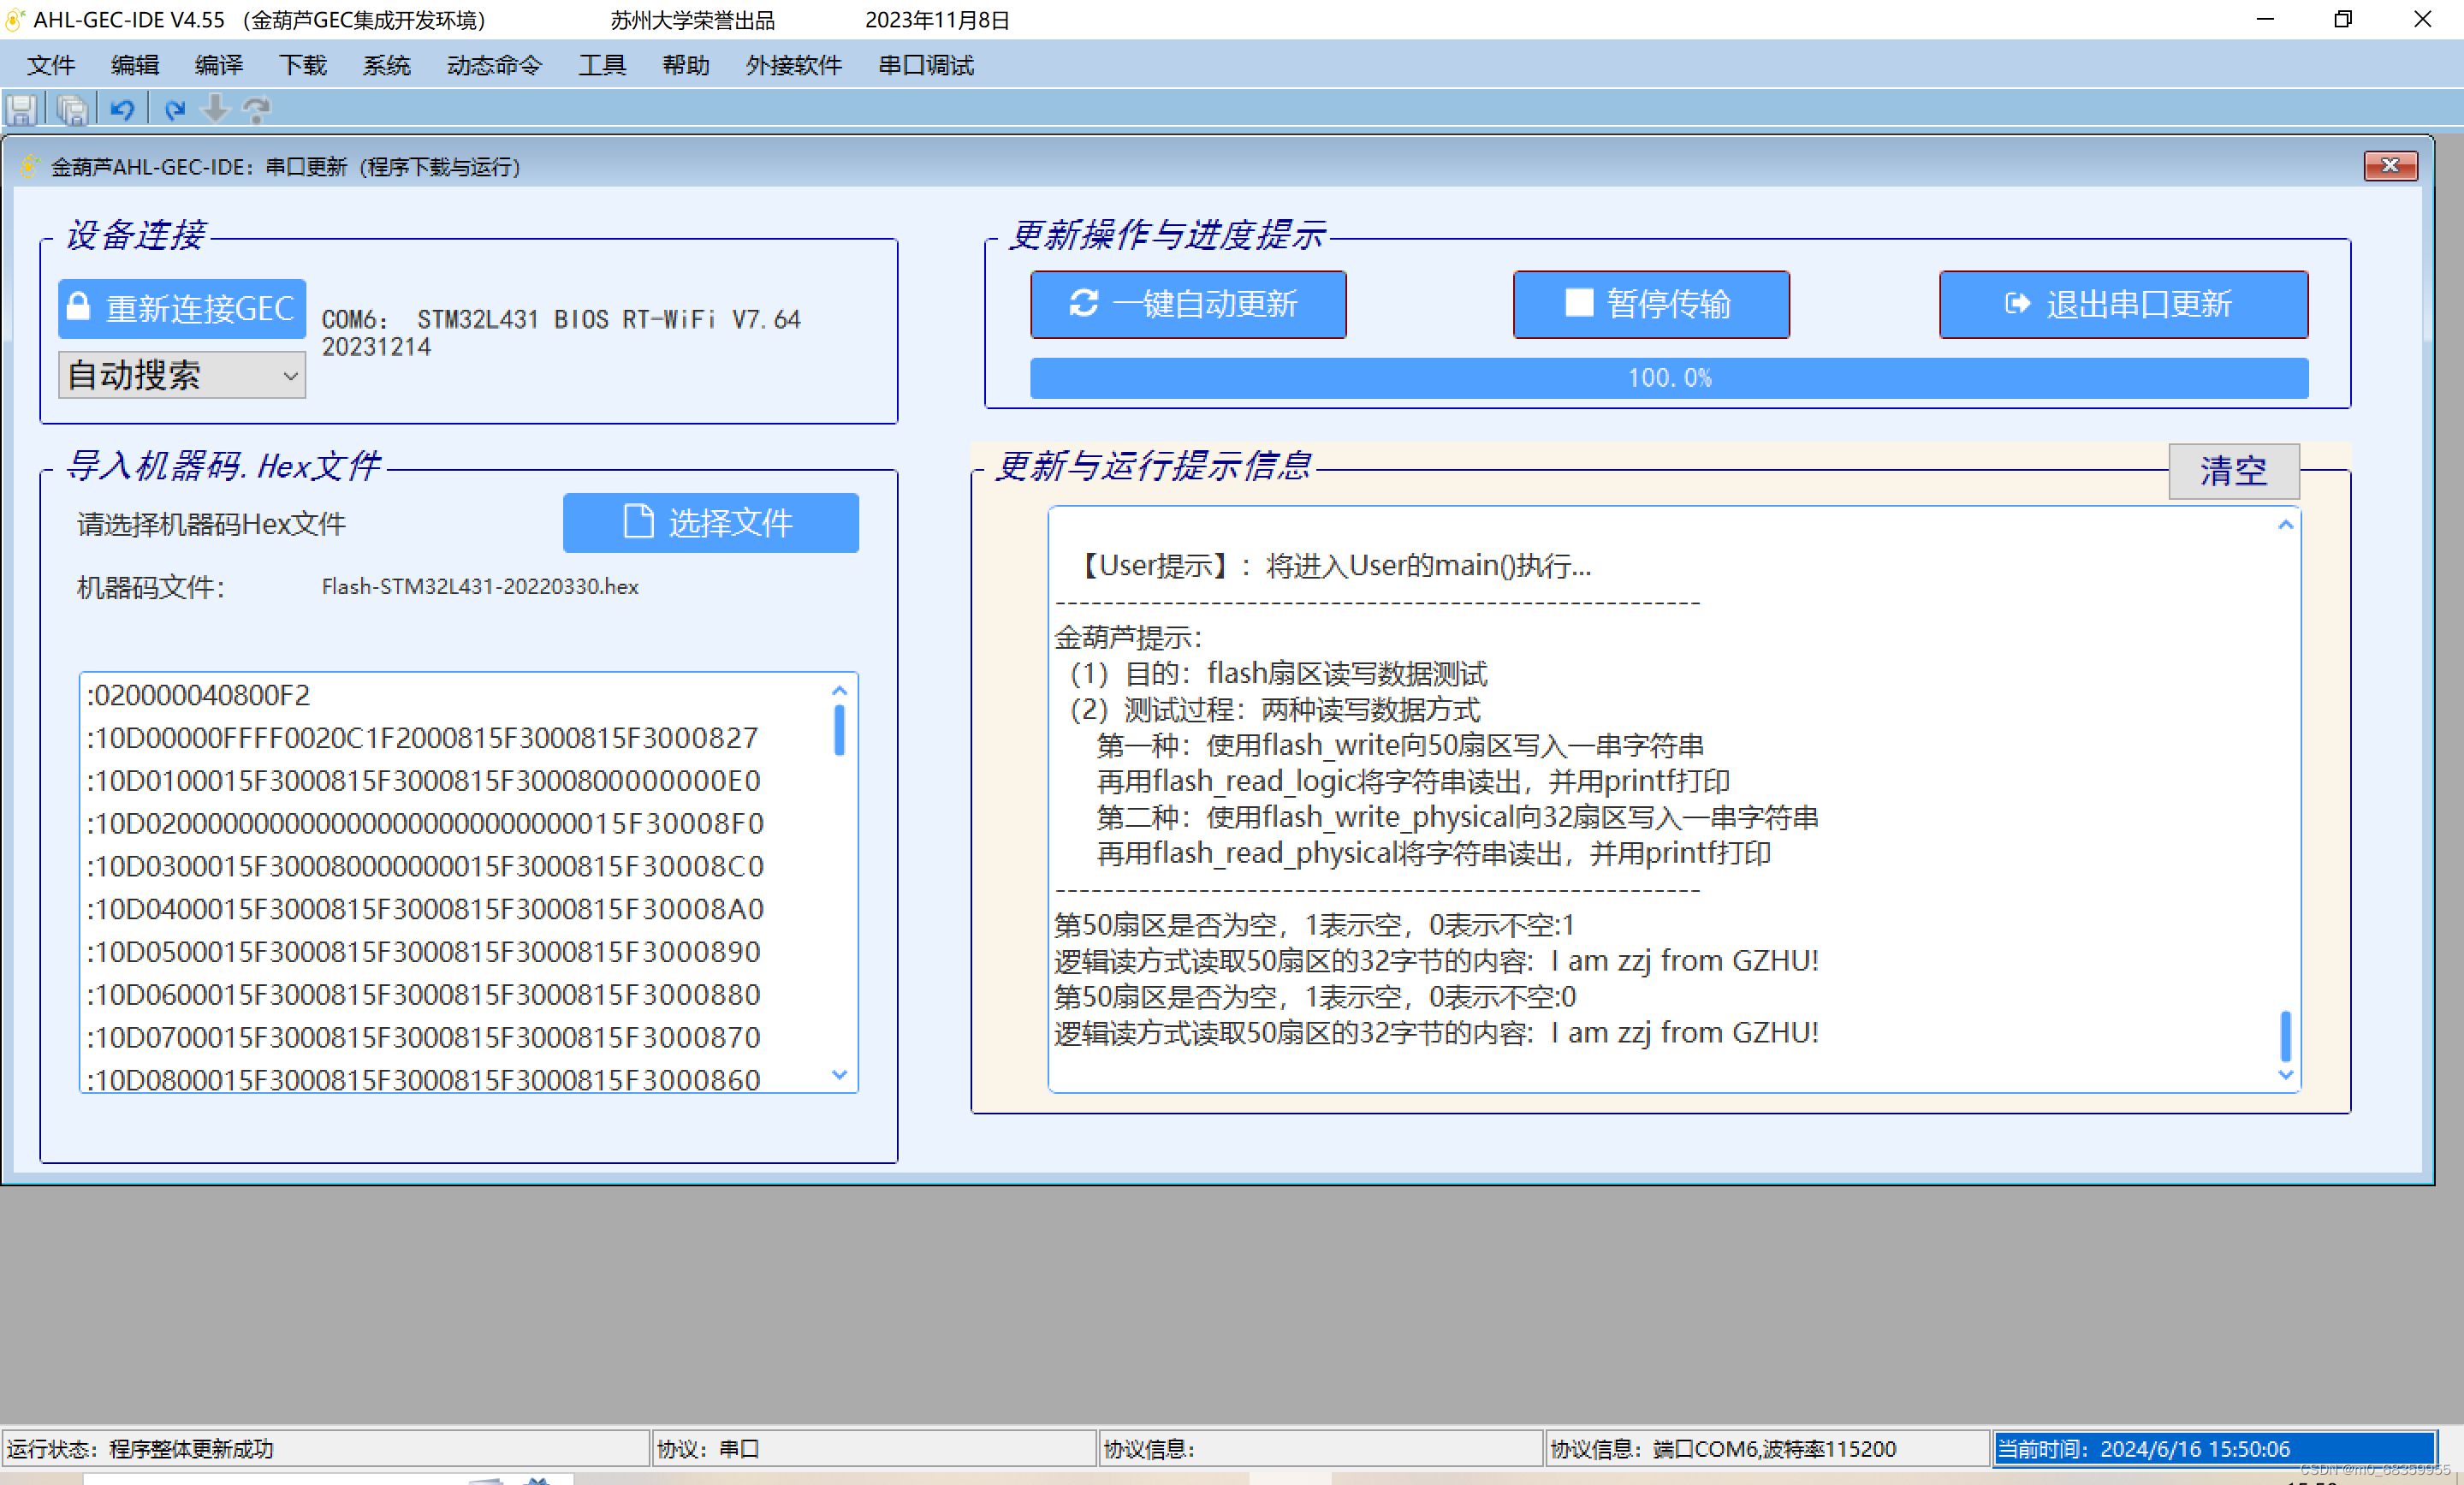The image size is (2464, 1485).
Task: Click 选择文件 to pick hex file
Action: (710, 522)
